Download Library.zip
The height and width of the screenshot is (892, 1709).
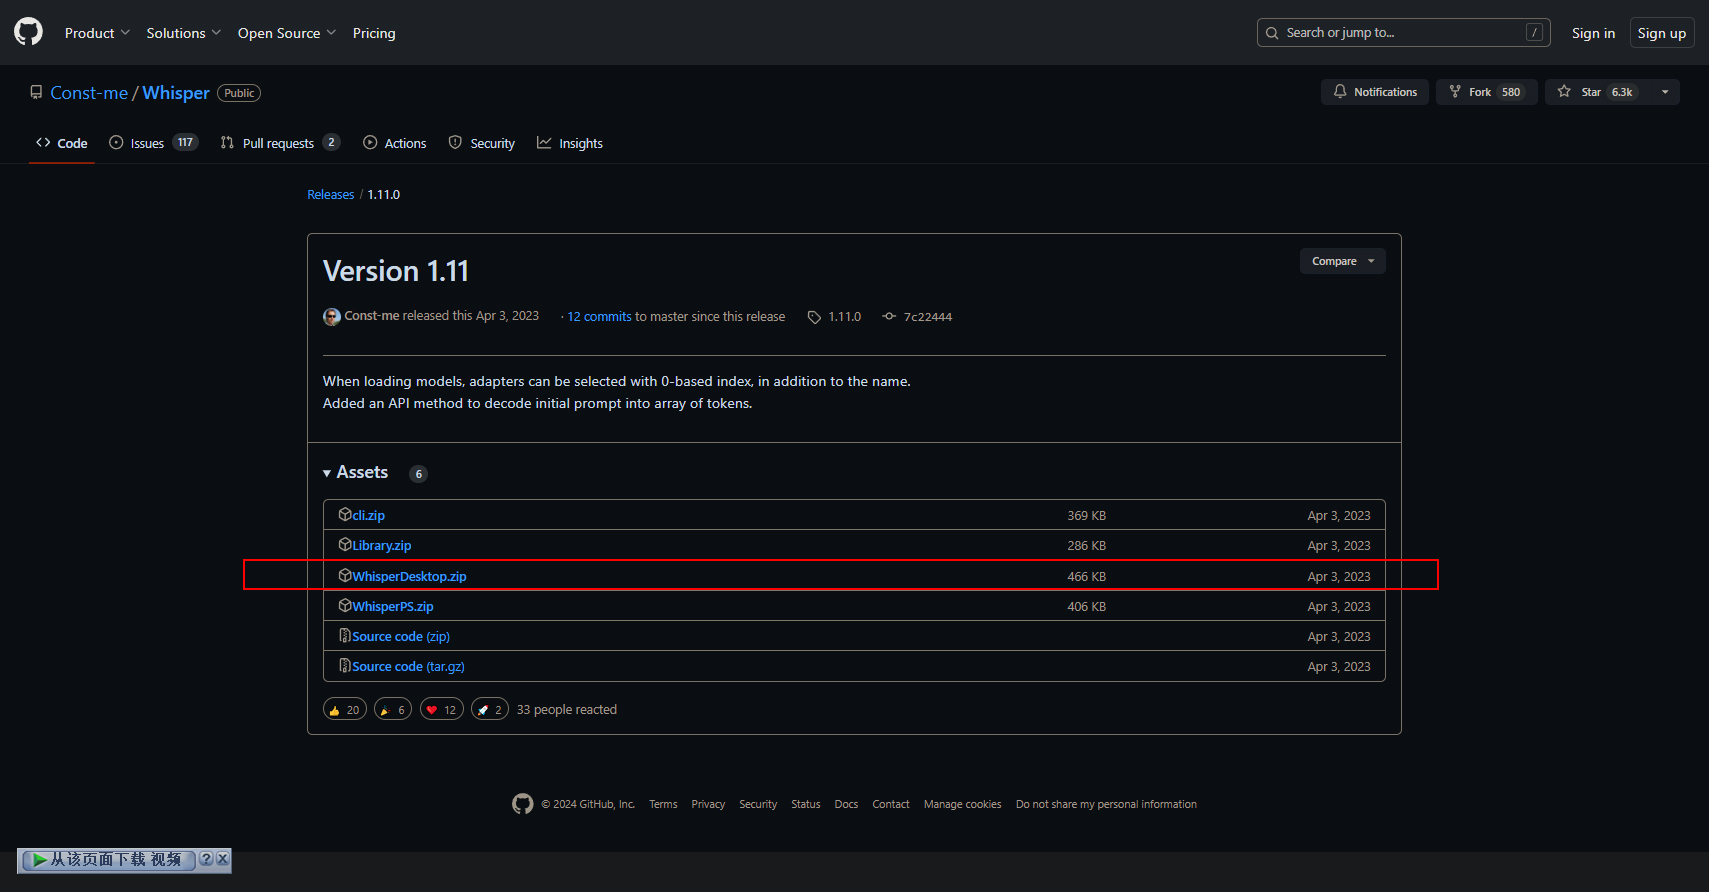click(x=381, y=546)
